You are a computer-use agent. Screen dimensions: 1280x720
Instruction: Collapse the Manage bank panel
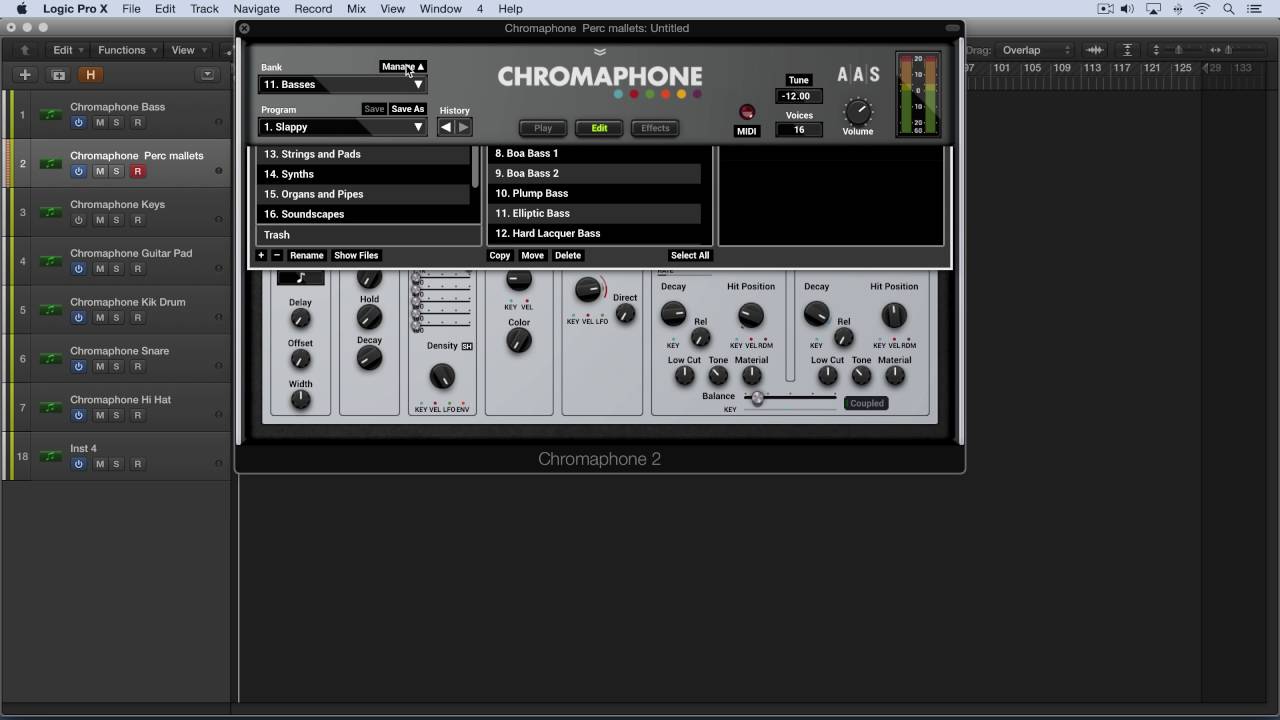(403, 67)
